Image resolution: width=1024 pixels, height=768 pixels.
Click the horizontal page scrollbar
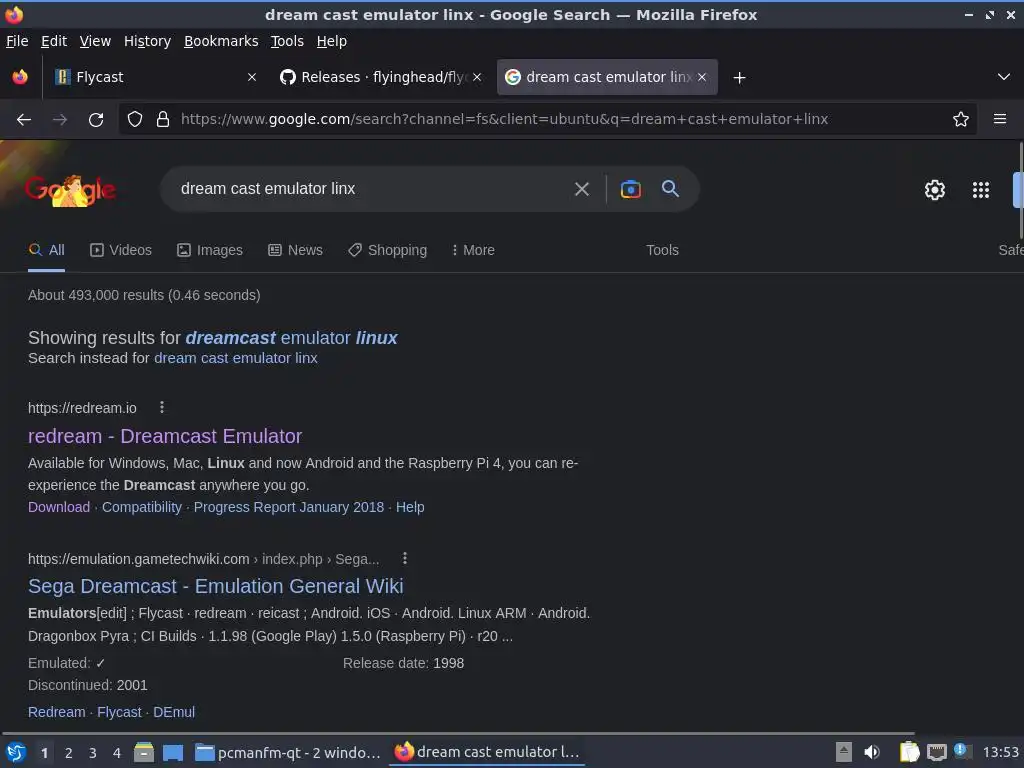pyautogui.click(x=457, y=733)
